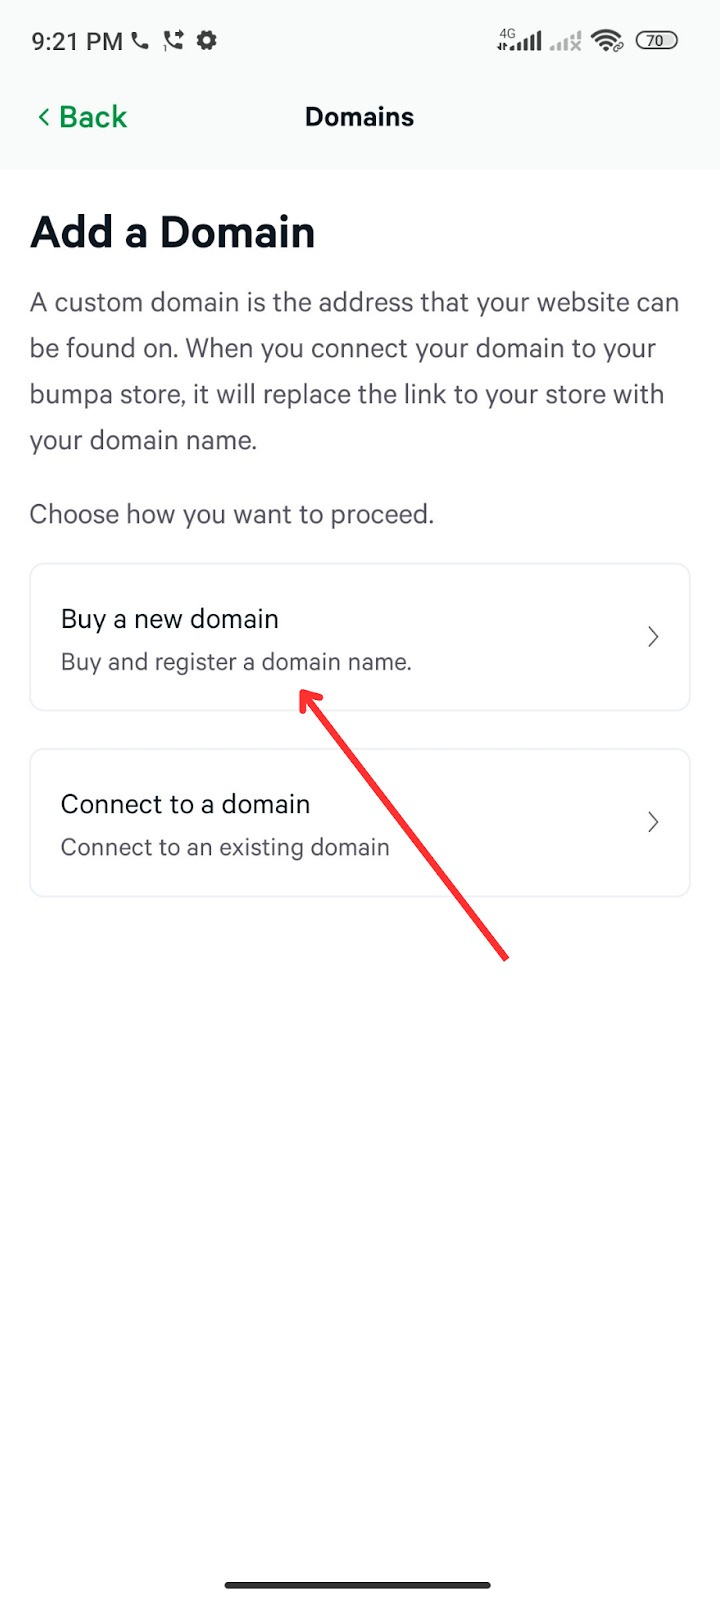Tap "Buy and register a domain name" subtitle

click(236, 662)
